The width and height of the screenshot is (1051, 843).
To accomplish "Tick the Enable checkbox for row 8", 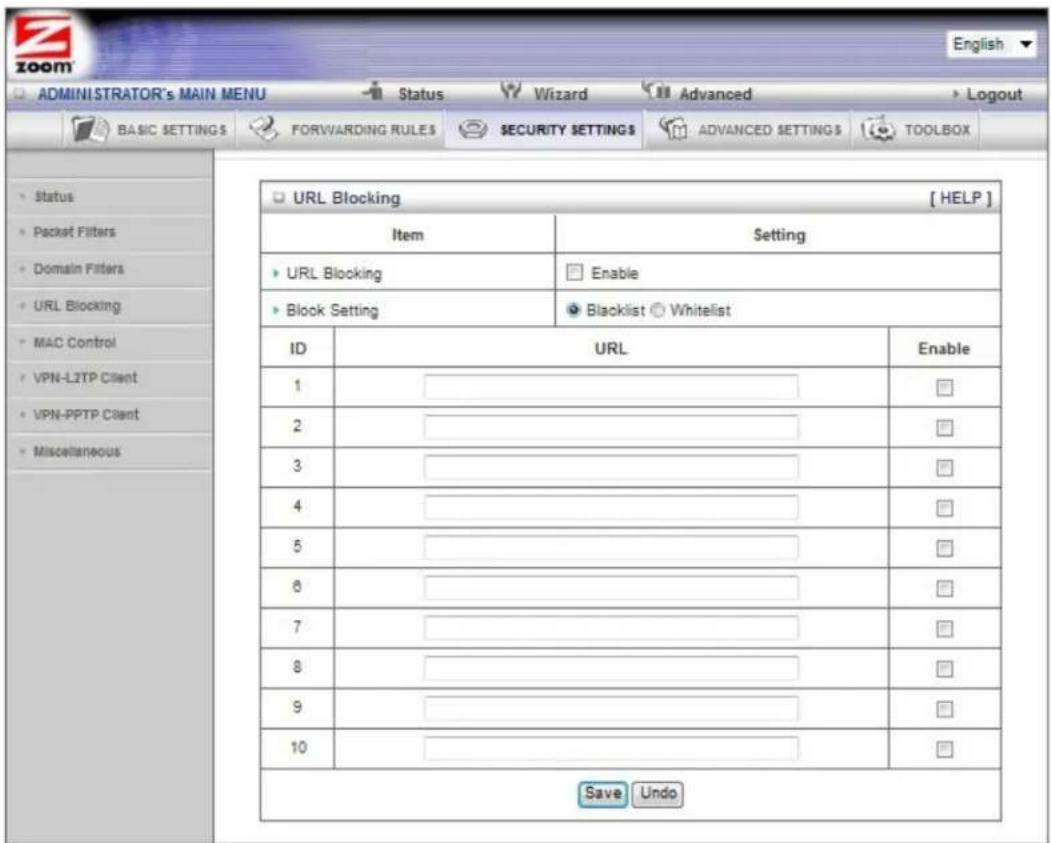I will pos(944,669).
